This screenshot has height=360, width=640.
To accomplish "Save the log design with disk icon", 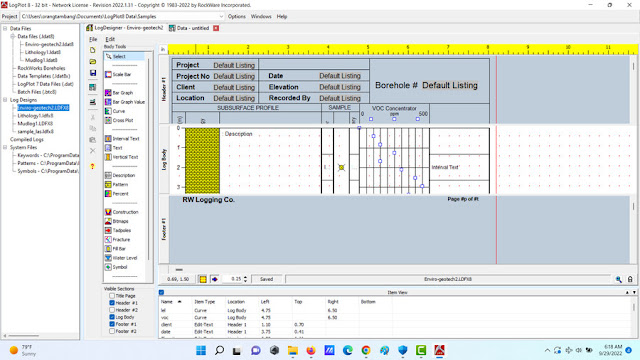I will (93, 73).
